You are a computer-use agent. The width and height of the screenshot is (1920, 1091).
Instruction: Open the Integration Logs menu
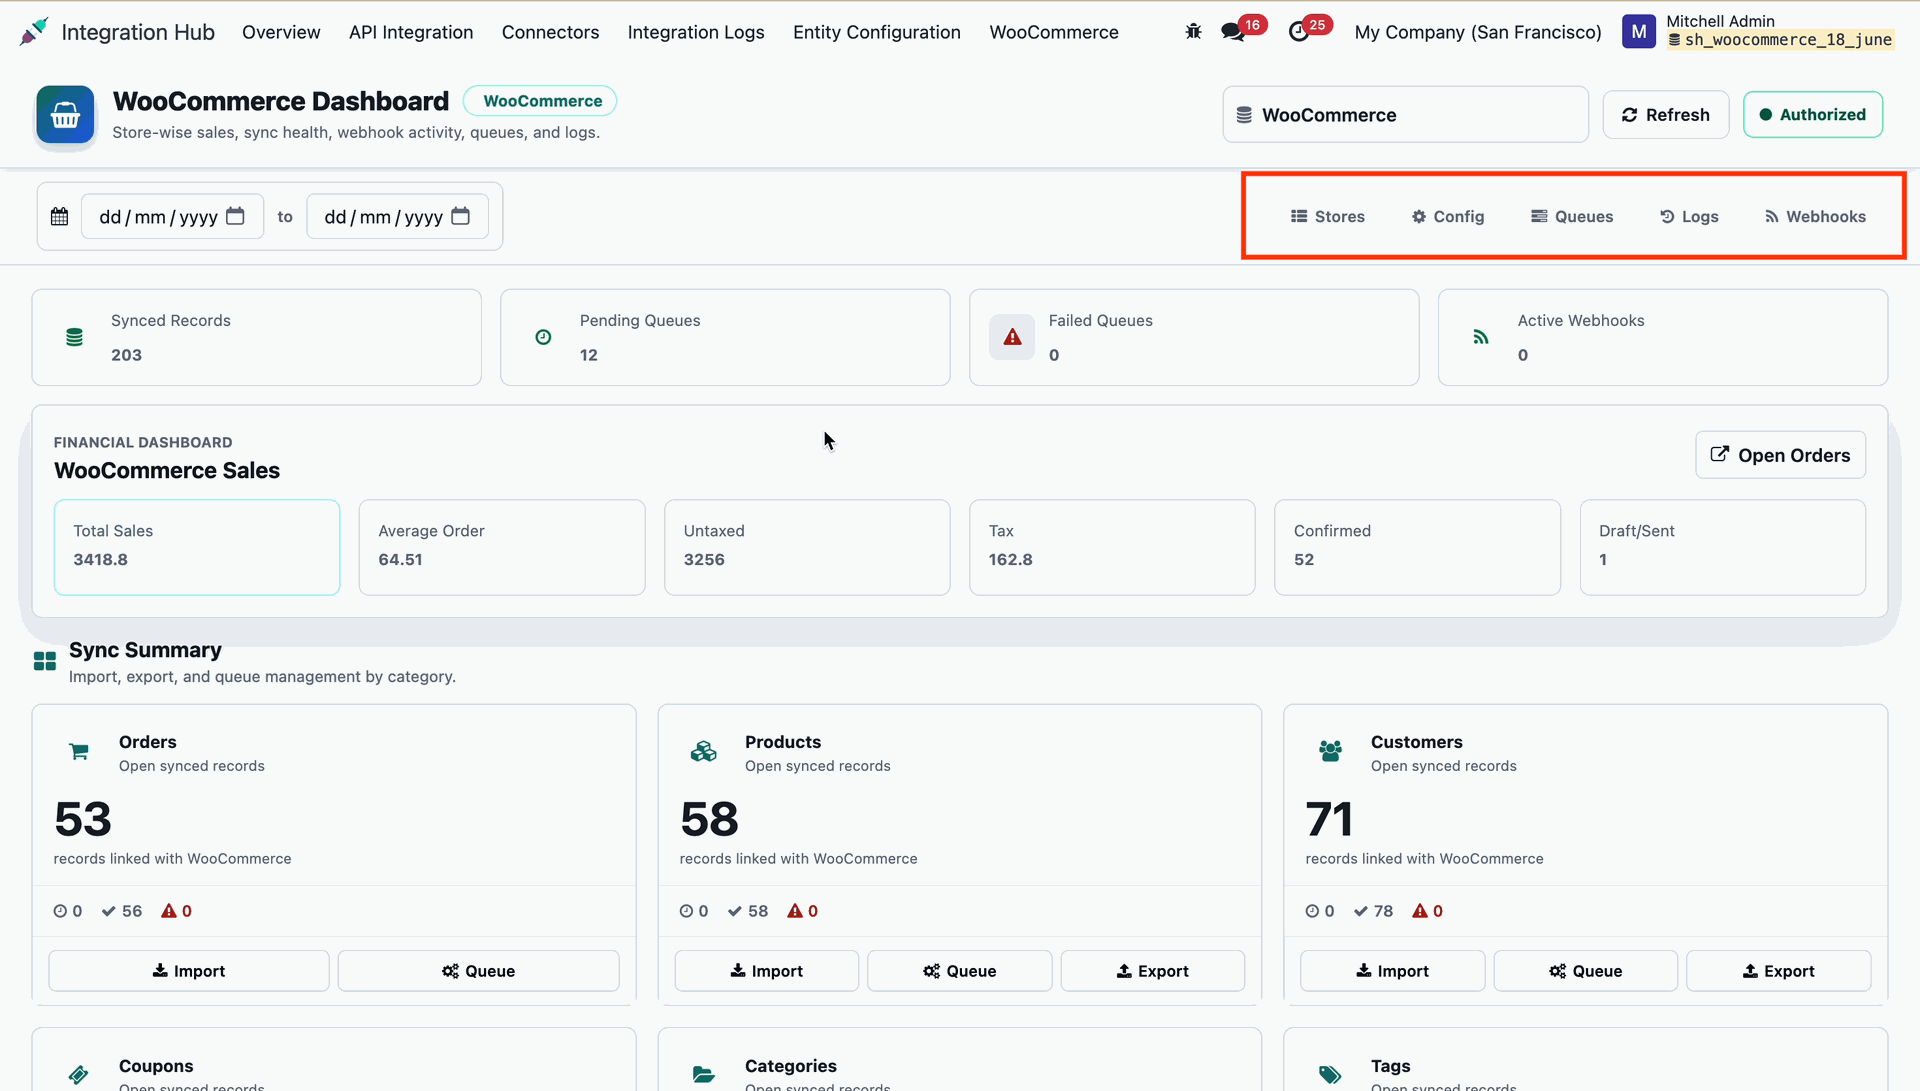coord(696,32)
